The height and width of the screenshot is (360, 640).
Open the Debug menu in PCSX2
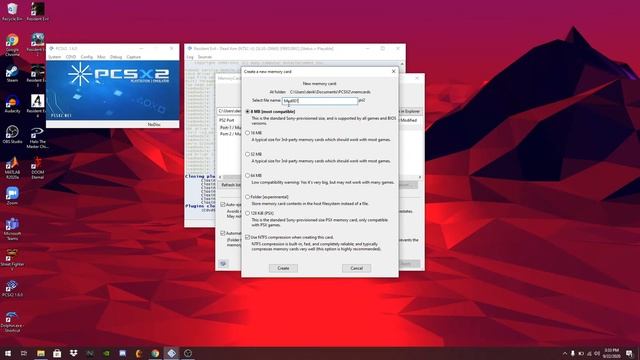coord(116,57)
